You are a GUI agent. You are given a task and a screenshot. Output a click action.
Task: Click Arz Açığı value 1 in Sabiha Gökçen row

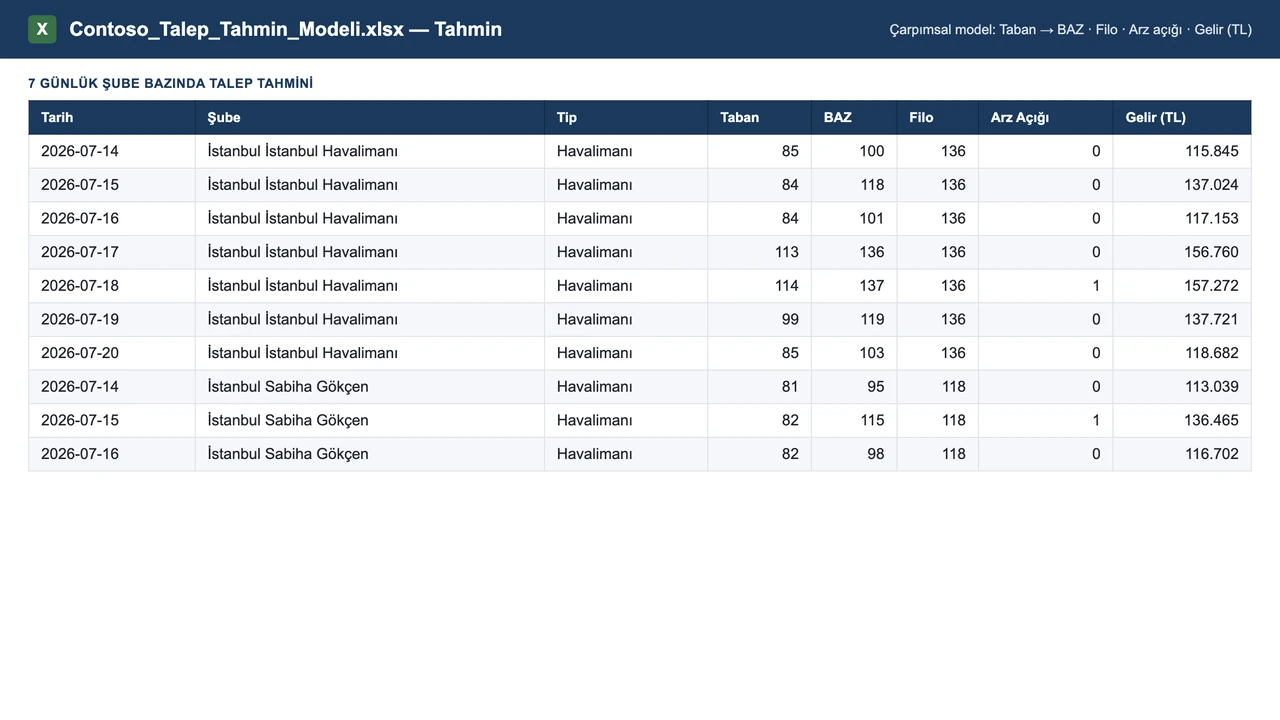pyautogui.click(x=1096, y=420)
